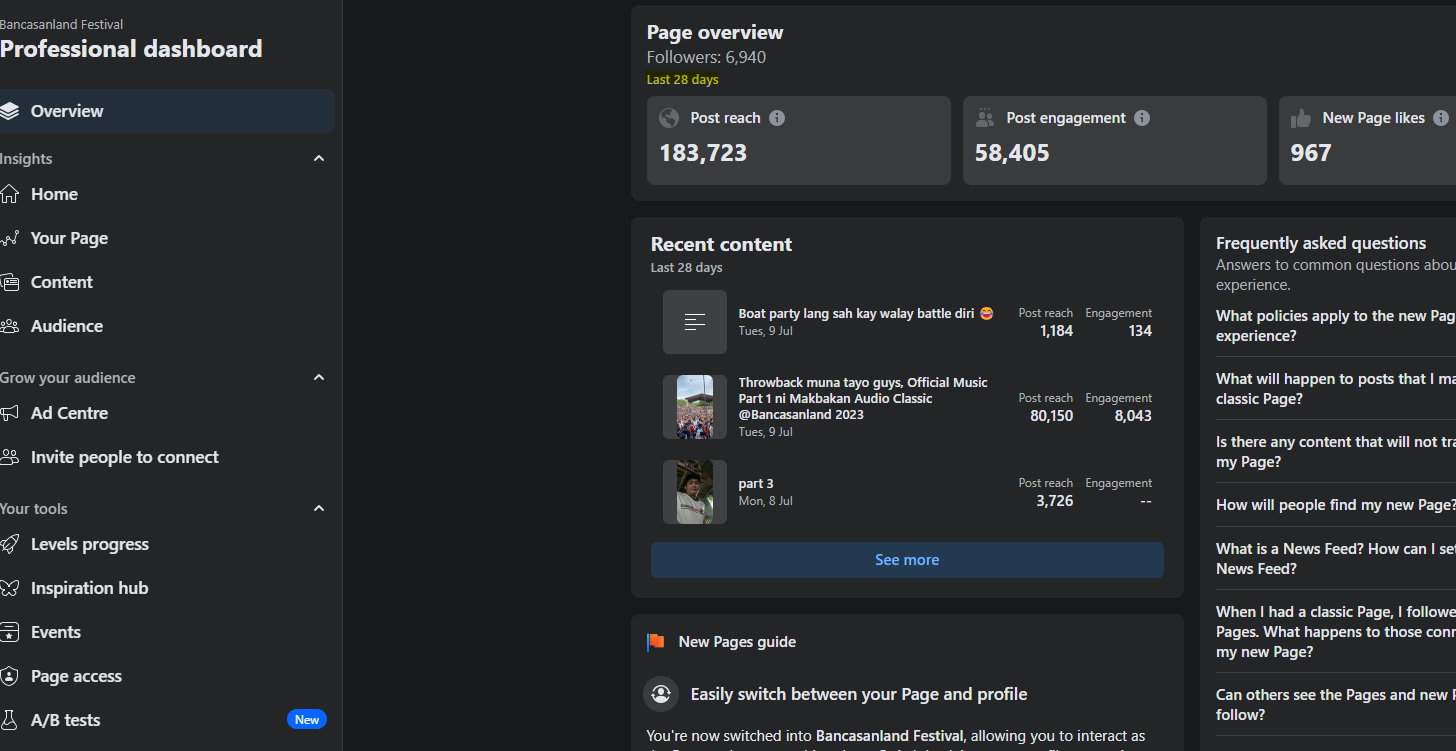This screenshot has height=751, width=1456.
Task: Open the Throwback Official Music post thumbnail
Action: 695,407
